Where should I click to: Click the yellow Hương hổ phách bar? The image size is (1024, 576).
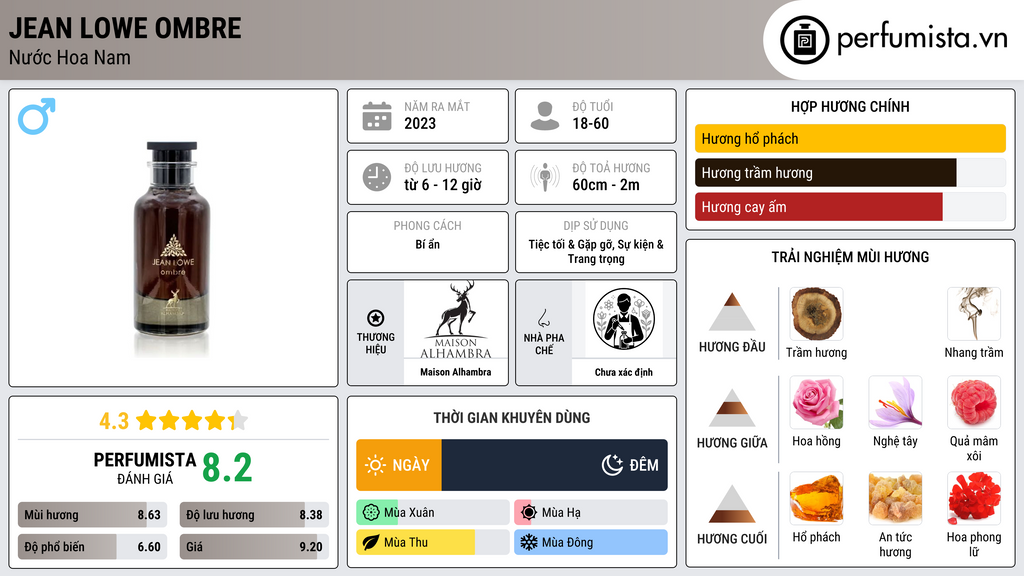[850, 138]
